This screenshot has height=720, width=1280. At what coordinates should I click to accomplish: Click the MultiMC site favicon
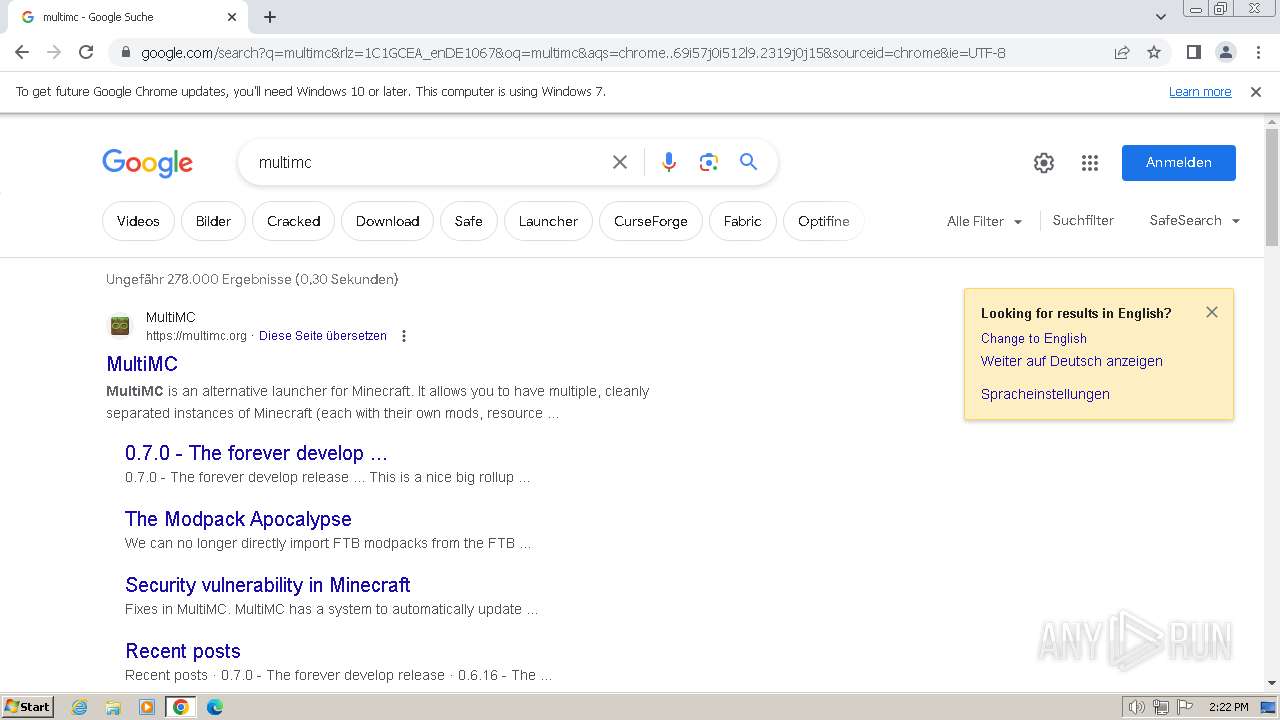120,326
